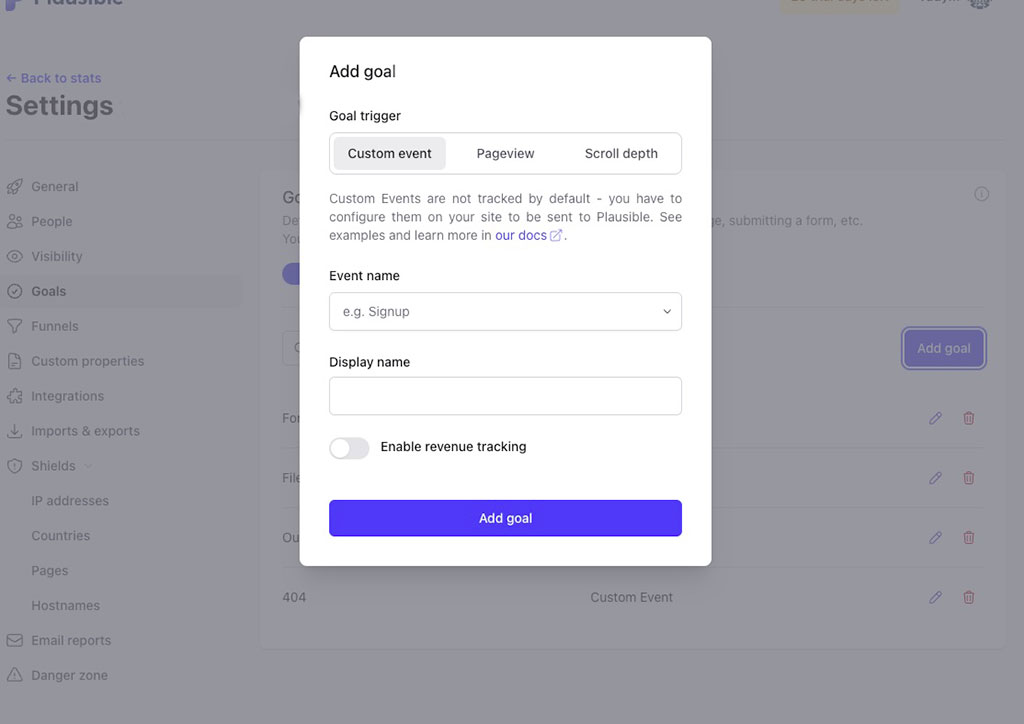Switch to the Pageview goal trigger tab
This screenshot has height=724, width=1024.
tap(505, 153)
